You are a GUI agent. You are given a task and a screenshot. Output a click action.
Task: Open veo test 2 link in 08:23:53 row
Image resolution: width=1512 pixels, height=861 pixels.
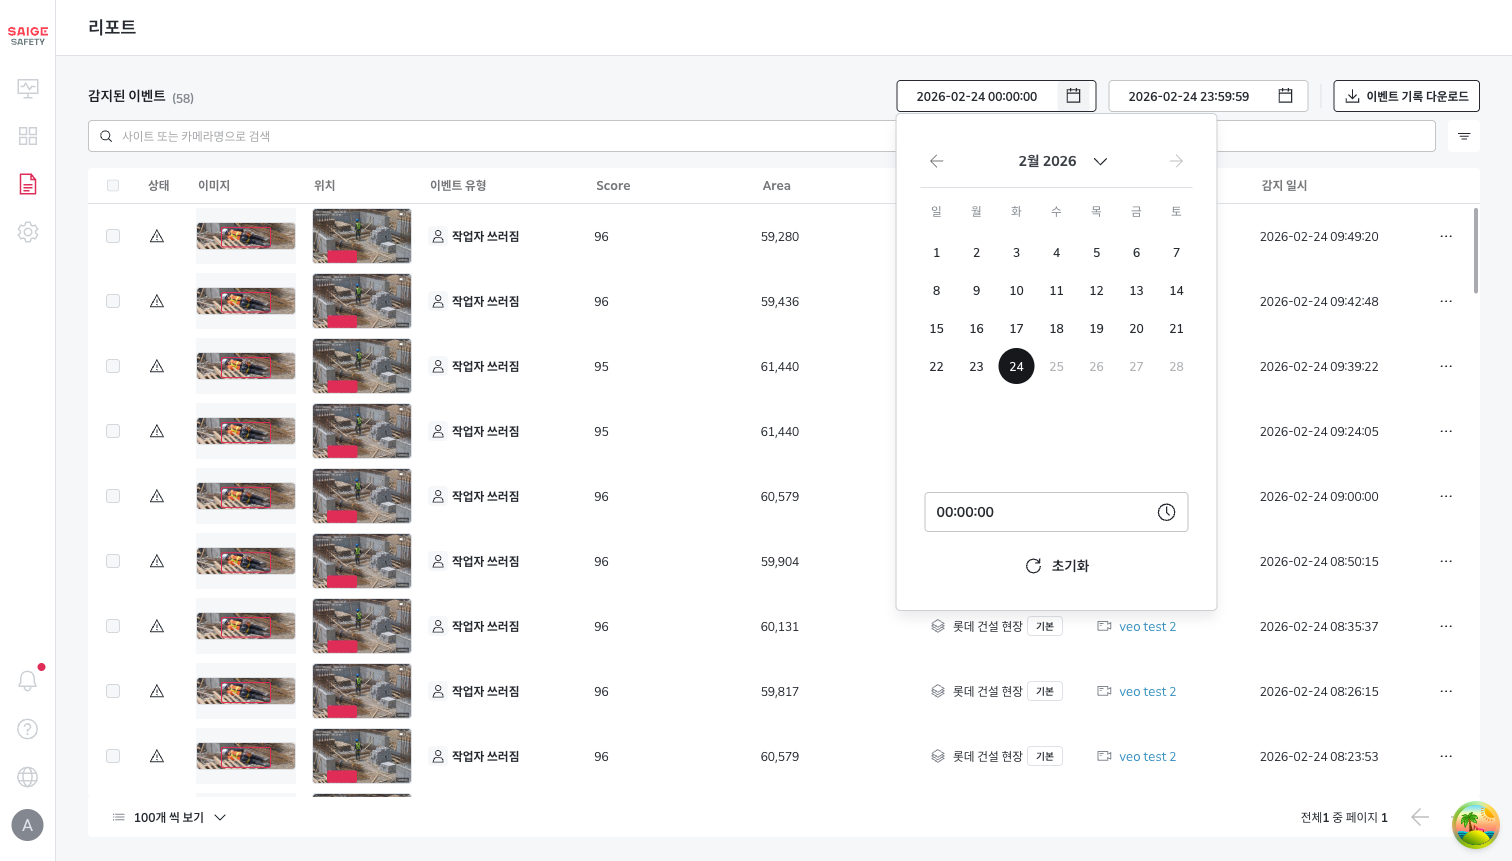tap(1147, 756)
